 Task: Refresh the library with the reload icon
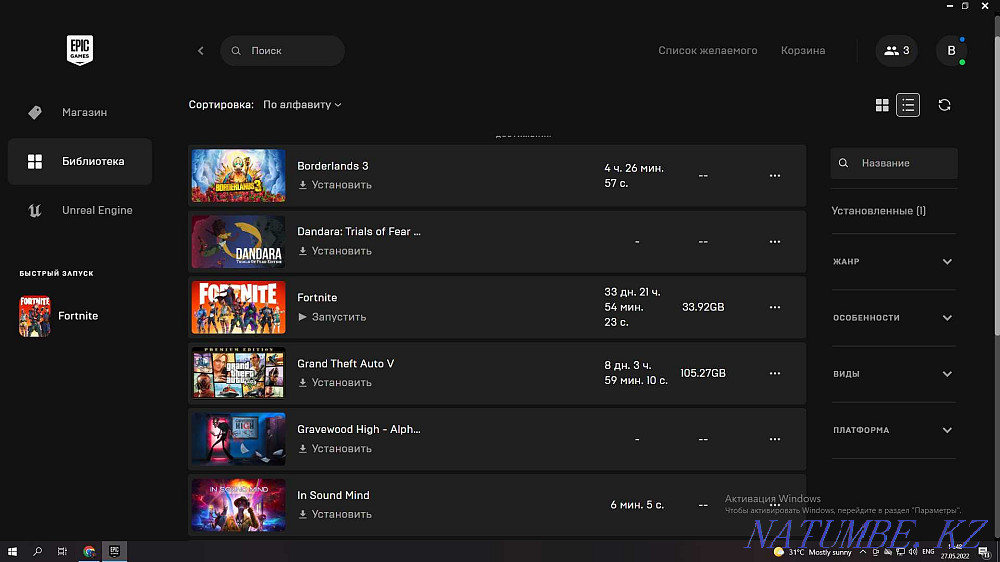point(944,105)
